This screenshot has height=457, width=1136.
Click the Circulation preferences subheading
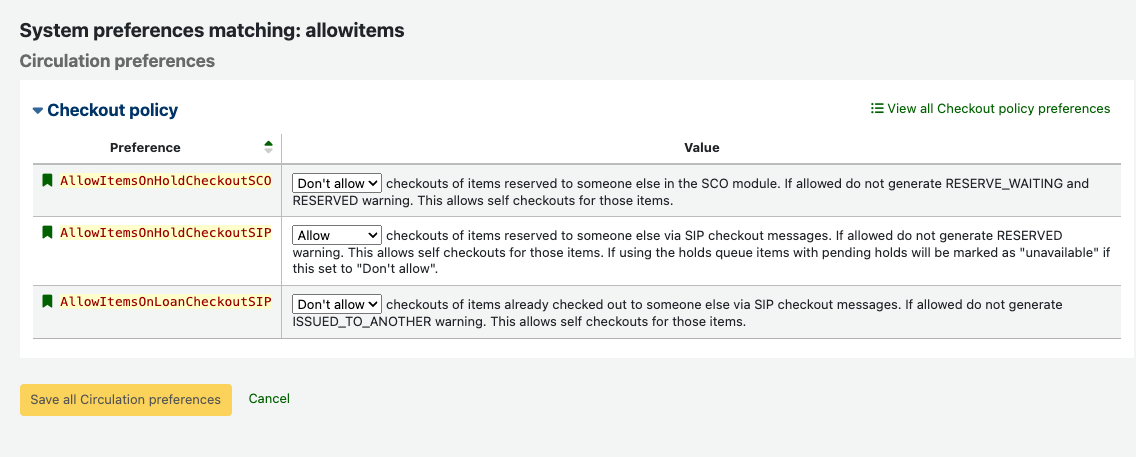(x=117, y=61)
